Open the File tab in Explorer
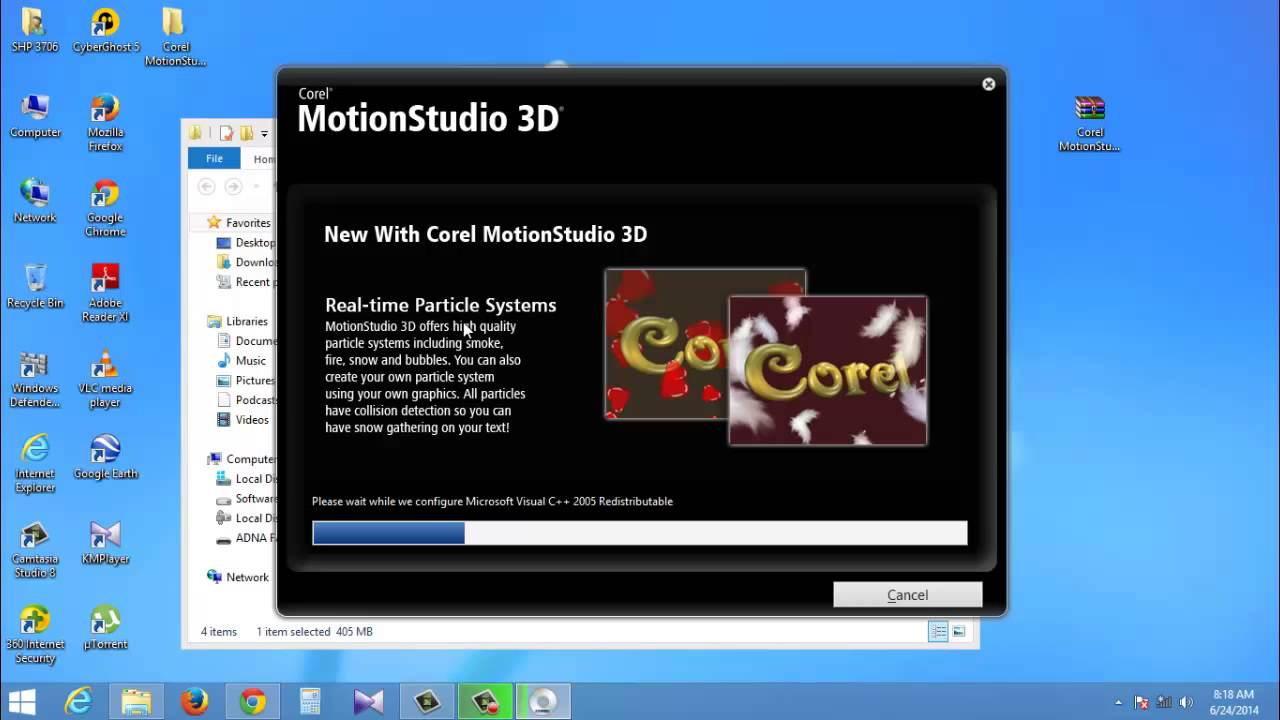This screenshot has width=1280, height=720. (214, 159)
